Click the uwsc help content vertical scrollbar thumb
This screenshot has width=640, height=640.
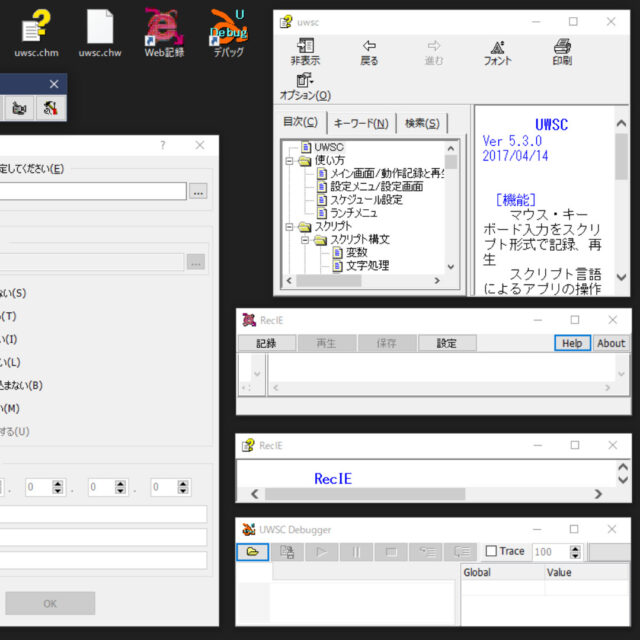point(621,157)
